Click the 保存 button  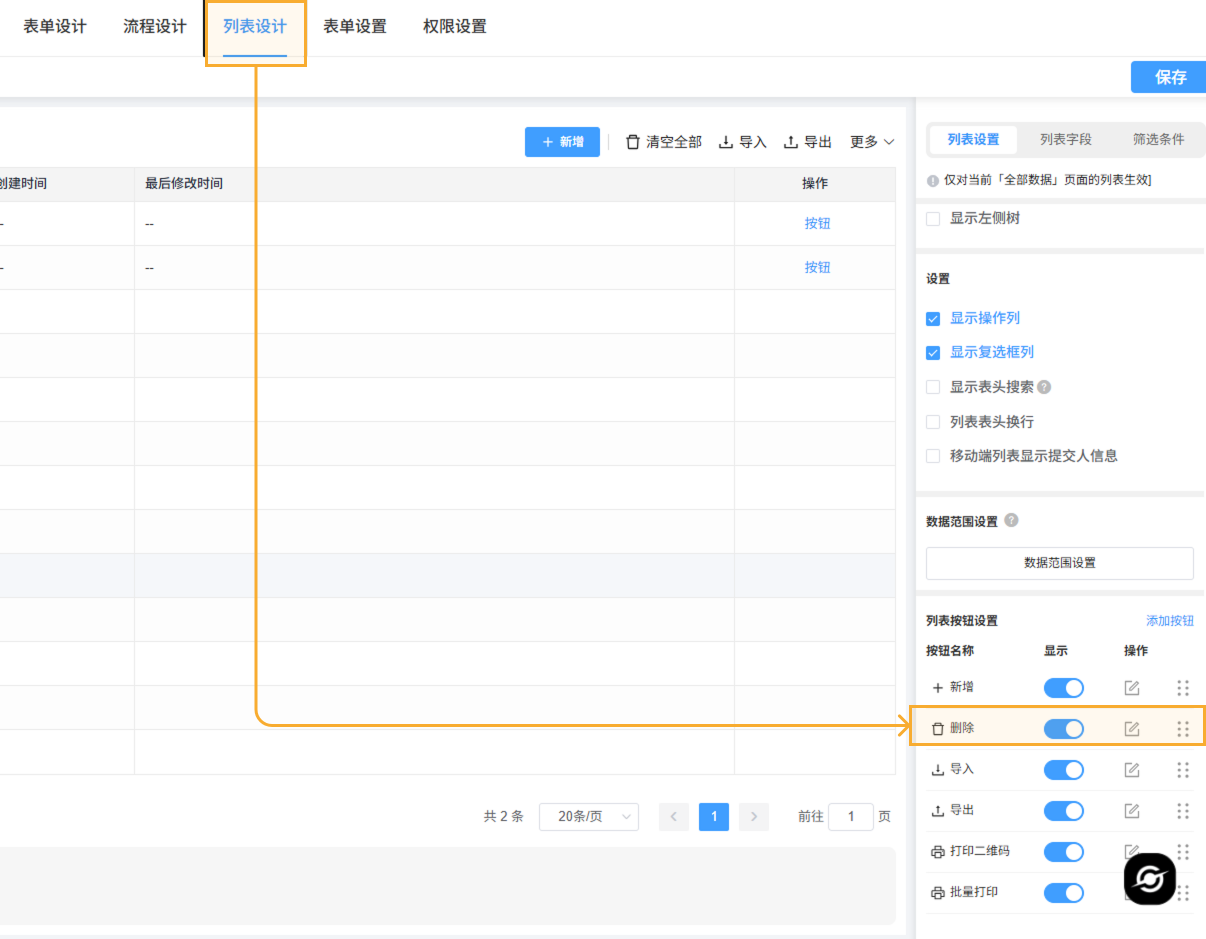pyautogui.click(x=1169, y=77)
